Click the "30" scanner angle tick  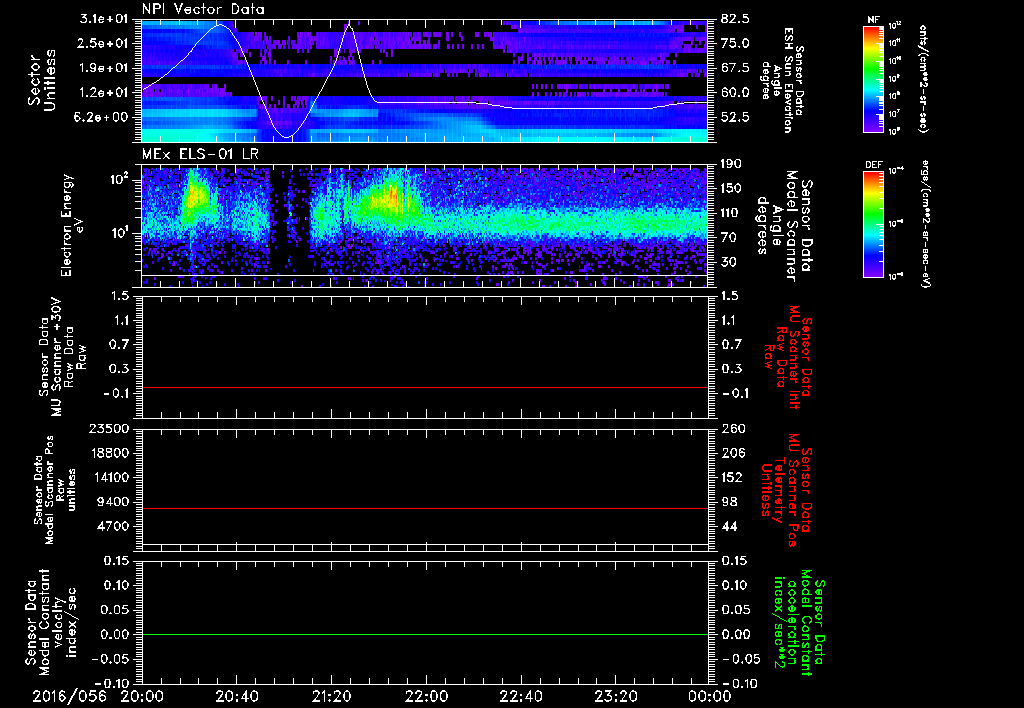click(729, 262)
